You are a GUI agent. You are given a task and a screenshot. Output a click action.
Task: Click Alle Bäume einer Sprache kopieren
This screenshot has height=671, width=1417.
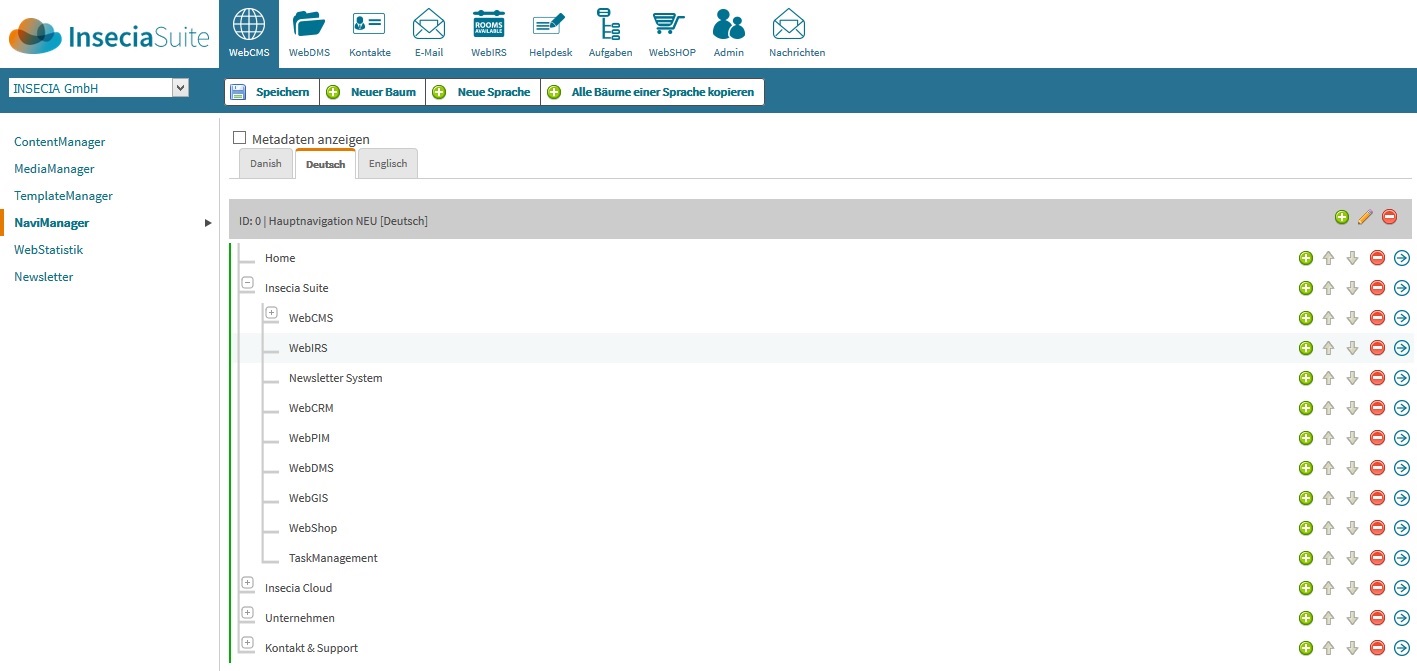652,92
